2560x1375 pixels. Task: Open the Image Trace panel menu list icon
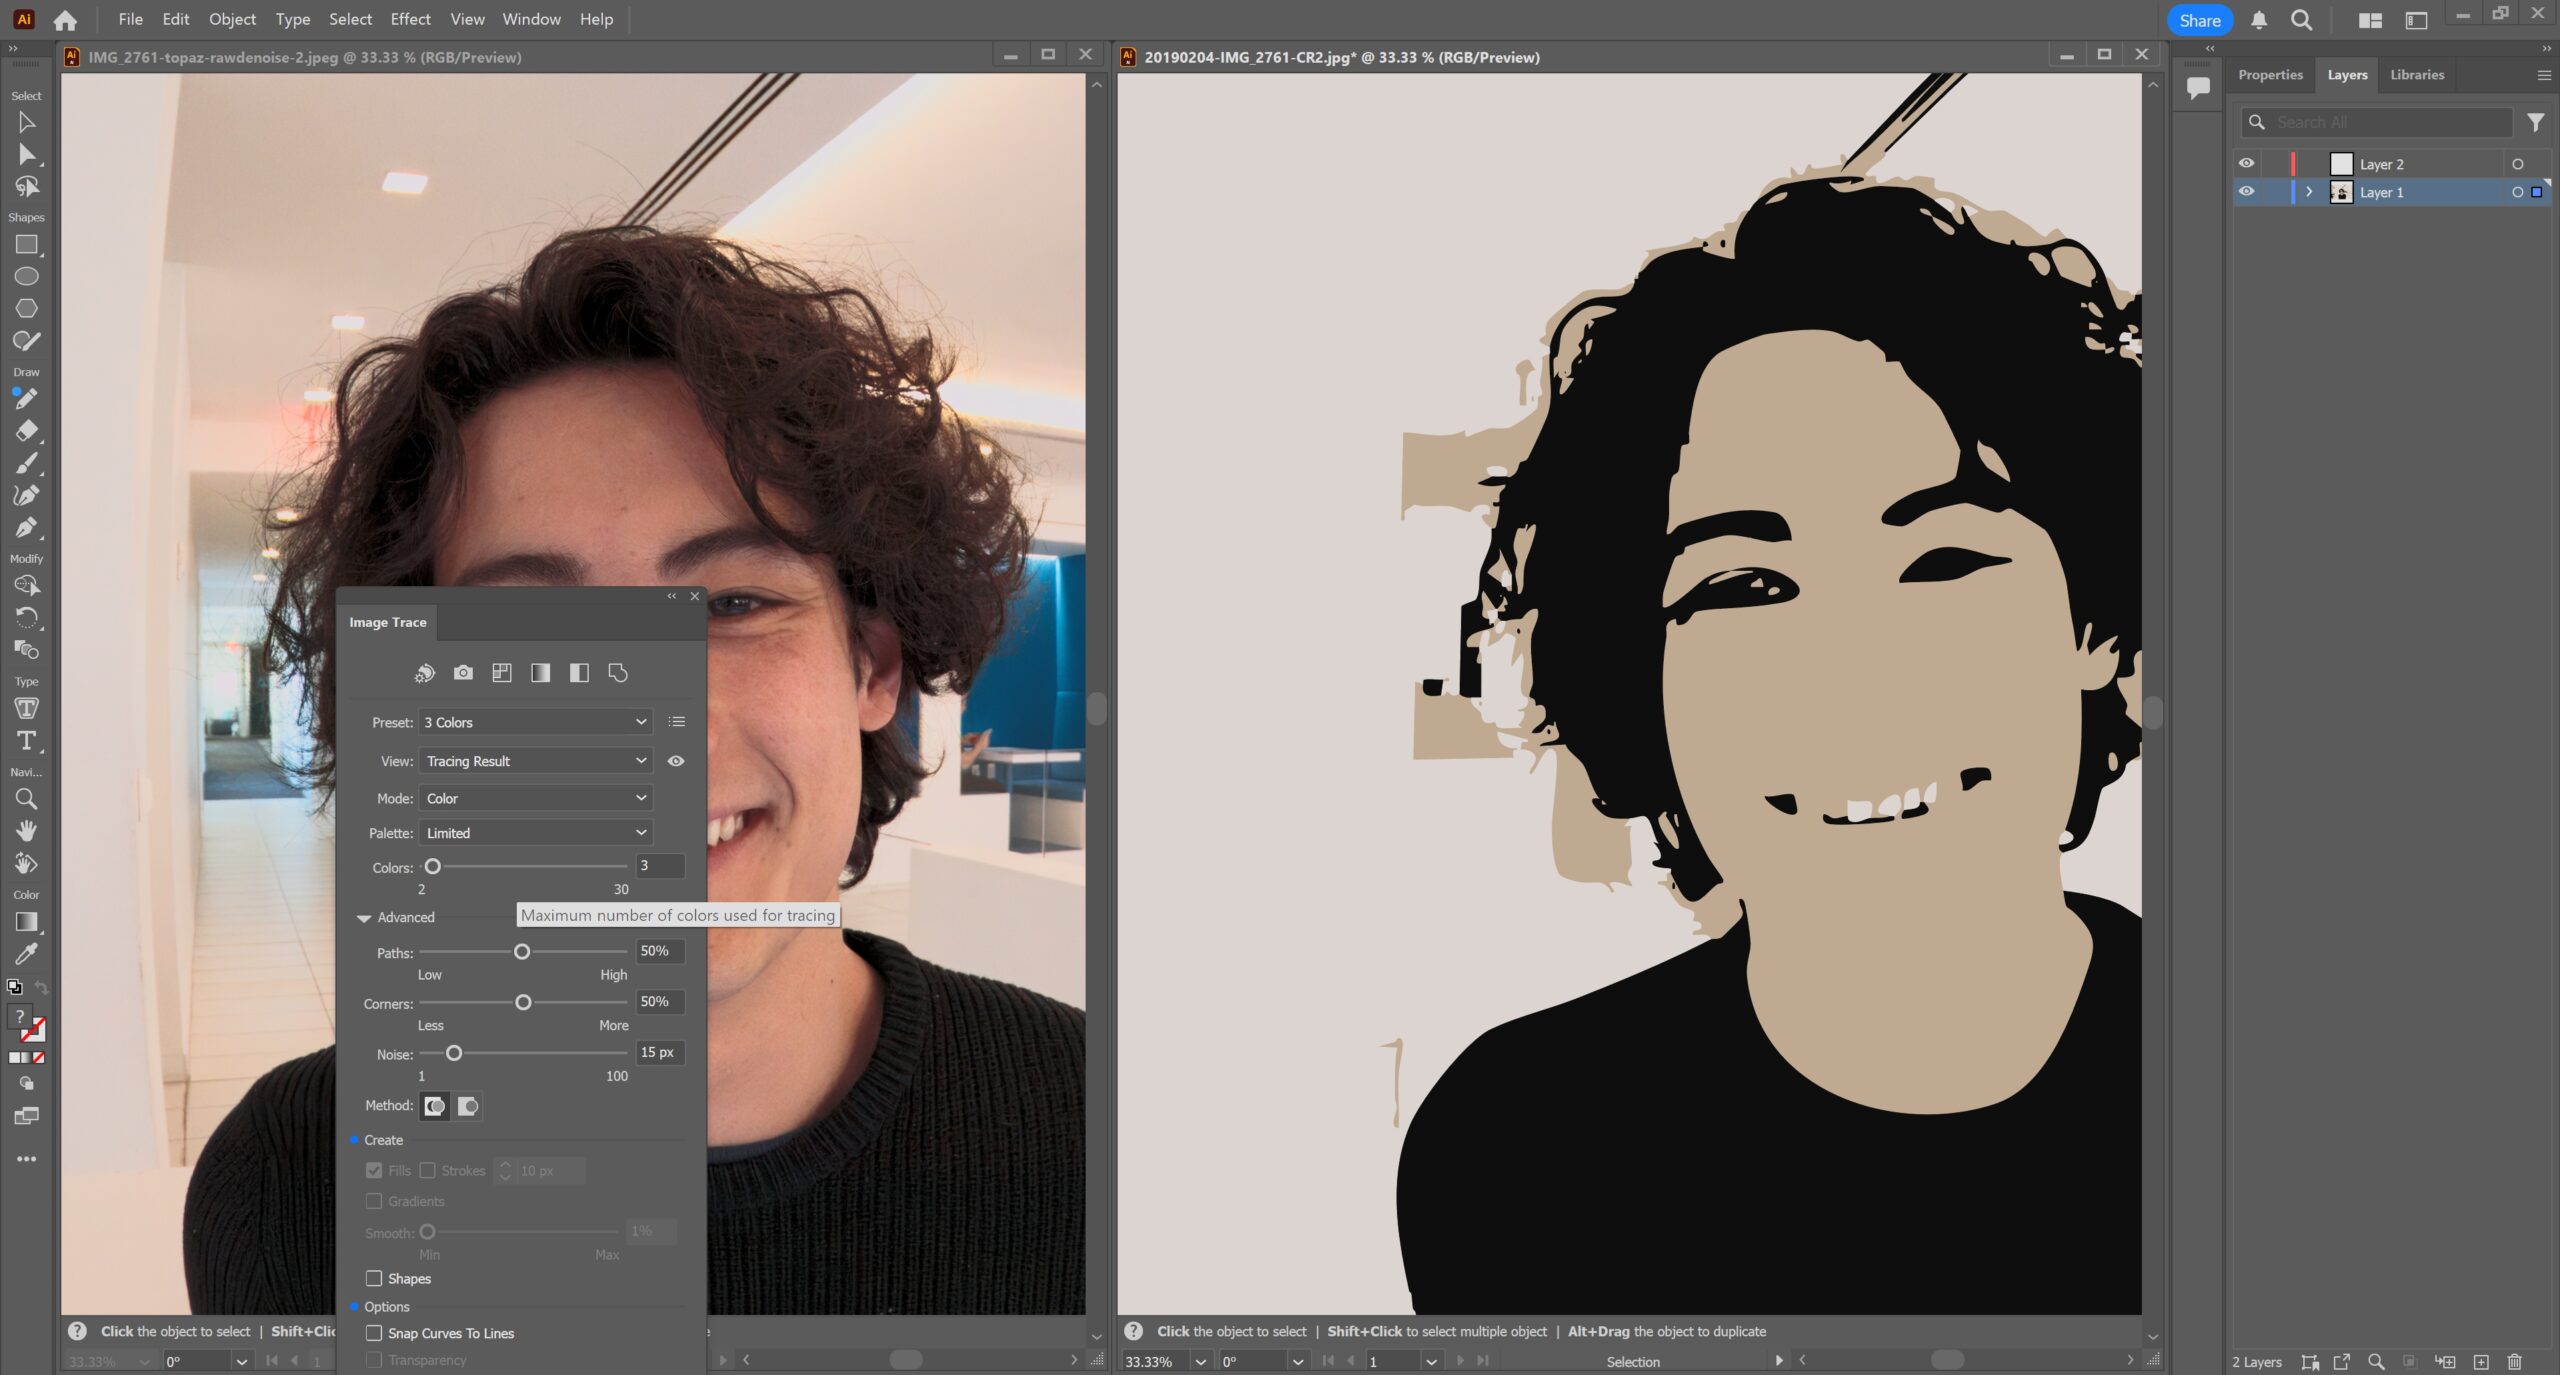coord(676,722)
